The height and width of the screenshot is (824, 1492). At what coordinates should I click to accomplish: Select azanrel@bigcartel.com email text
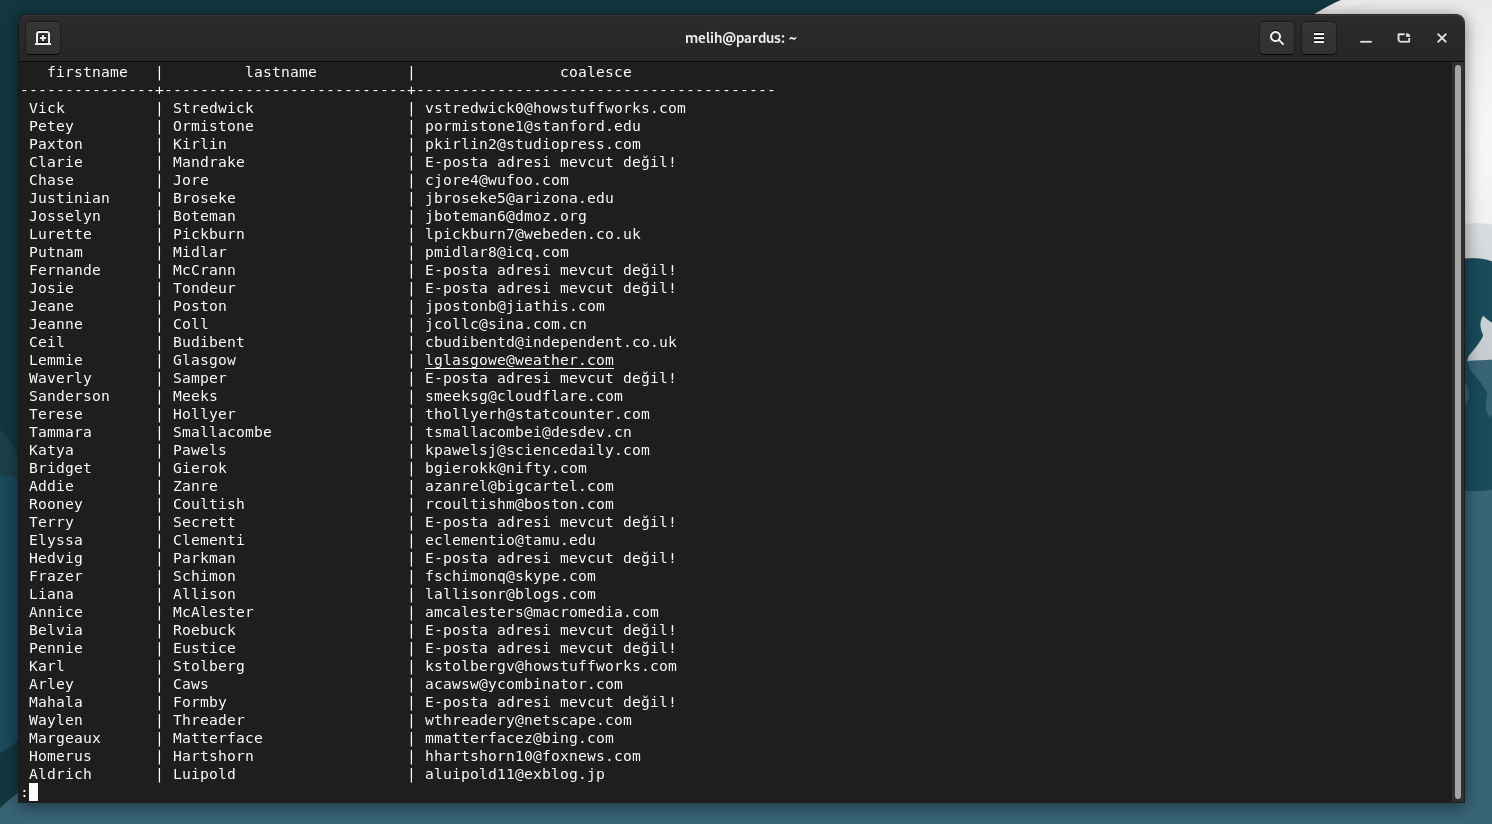pyautogui.click(x=519, y=486)
